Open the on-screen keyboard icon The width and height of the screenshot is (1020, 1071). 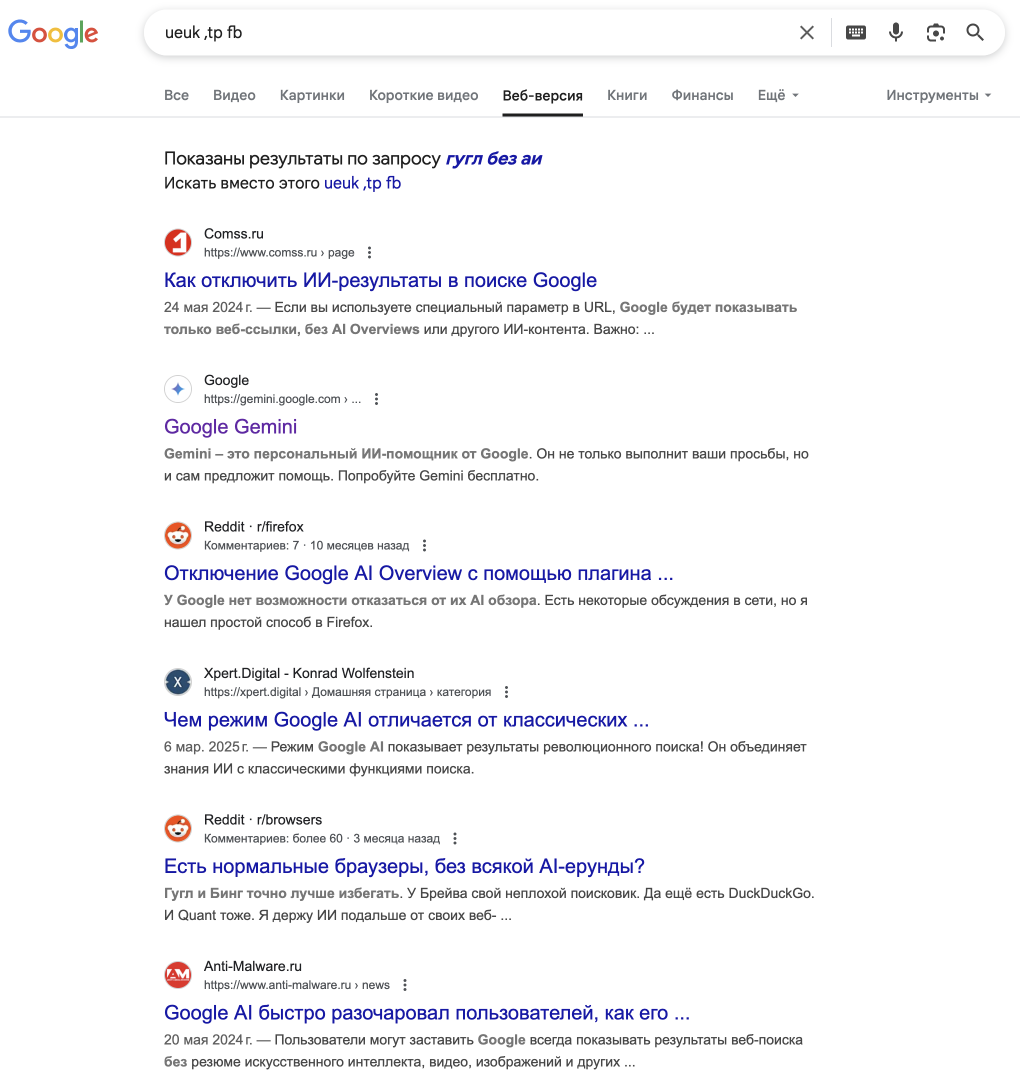click(x=855, y=33)
